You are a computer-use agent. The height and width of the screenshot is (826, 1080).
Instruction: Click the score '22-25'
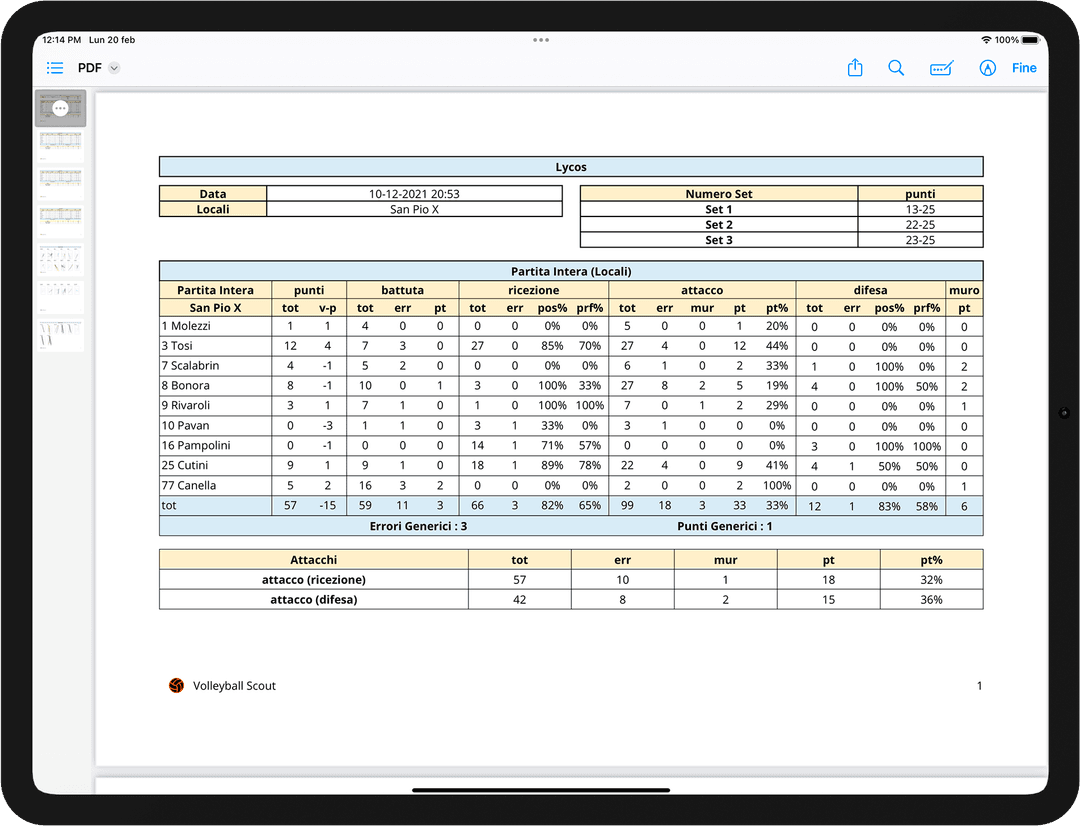pos(920,225)
